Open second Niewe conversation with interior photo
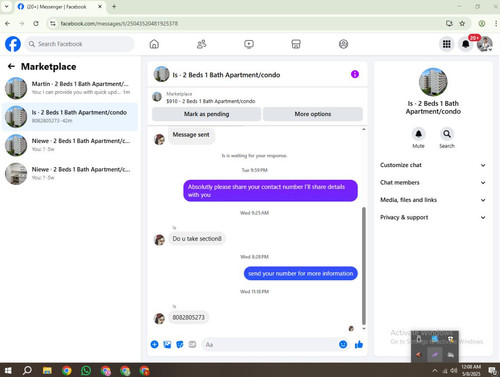Screen dimensions: 500x377 tap(70, 174)
